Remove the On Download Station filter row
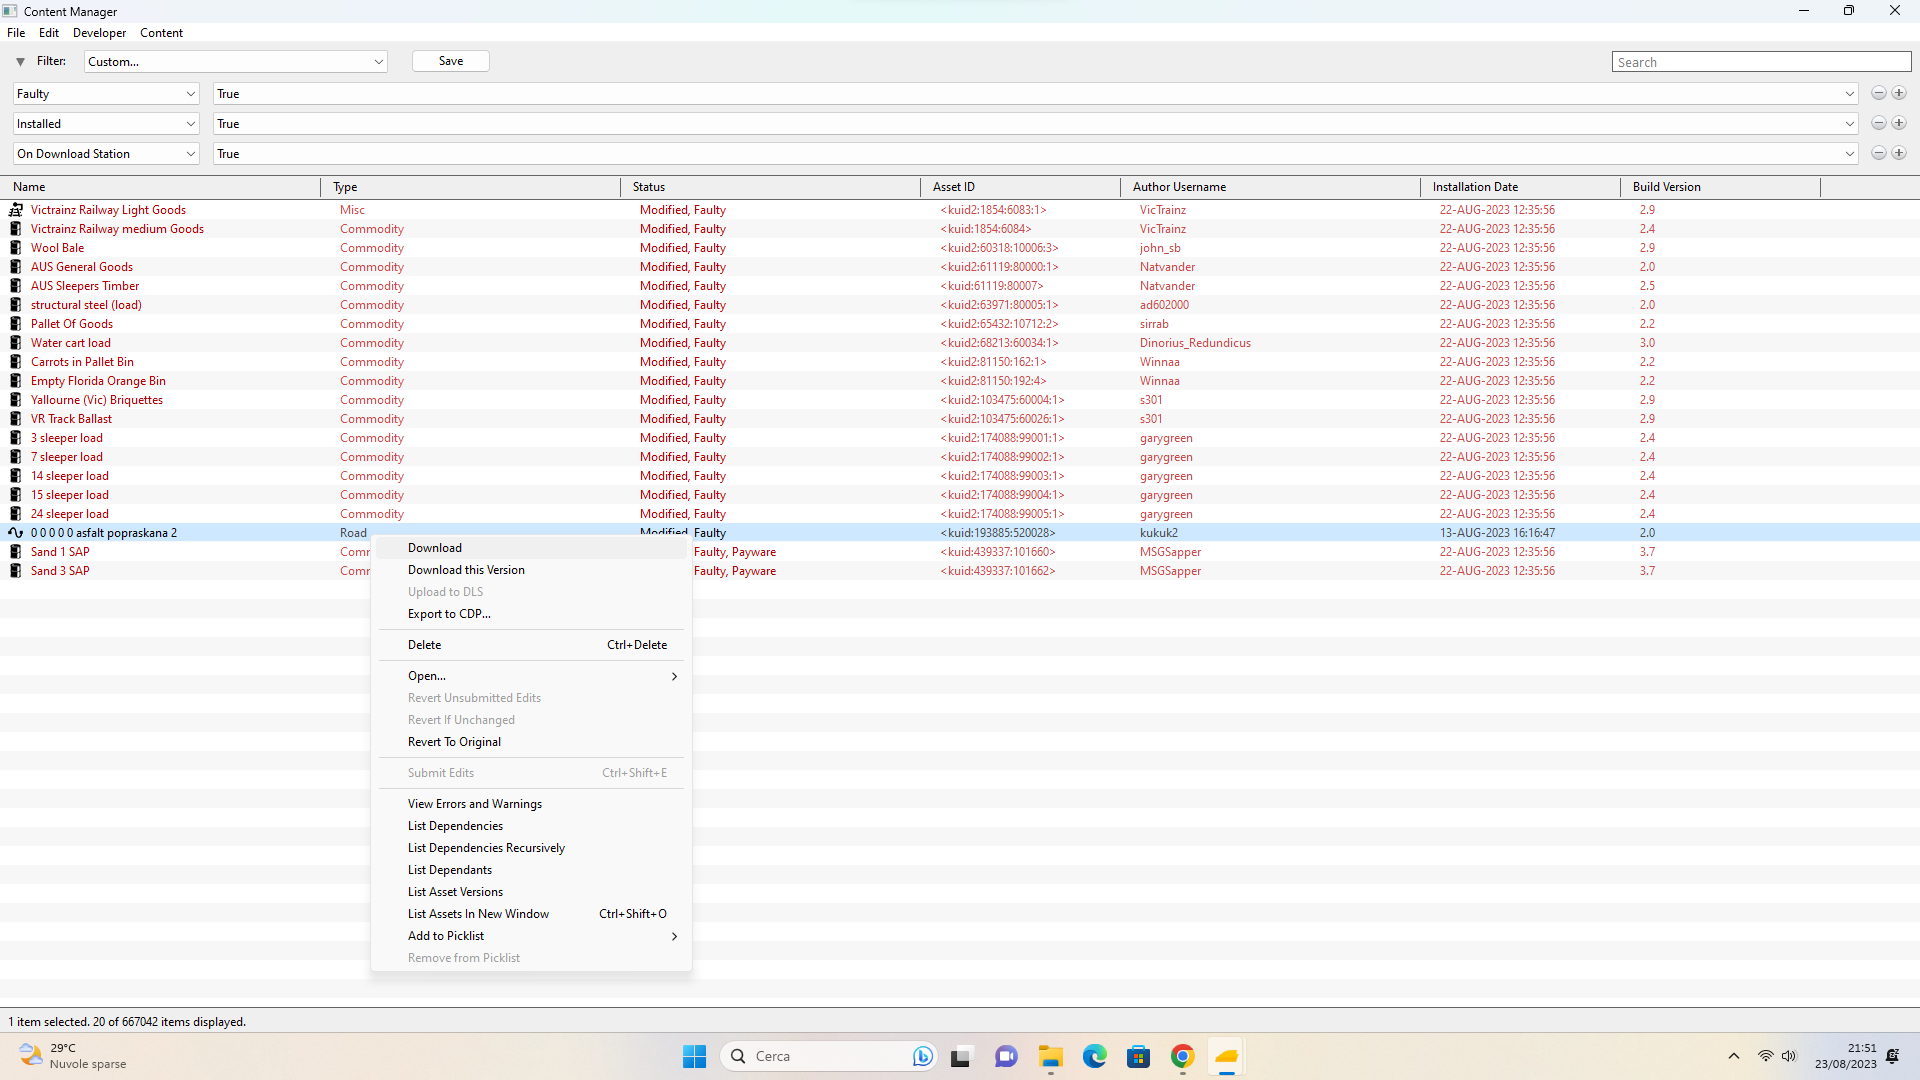Image resolution: width=1920 pixels, height=1080 pixels. coord(1879,154)
